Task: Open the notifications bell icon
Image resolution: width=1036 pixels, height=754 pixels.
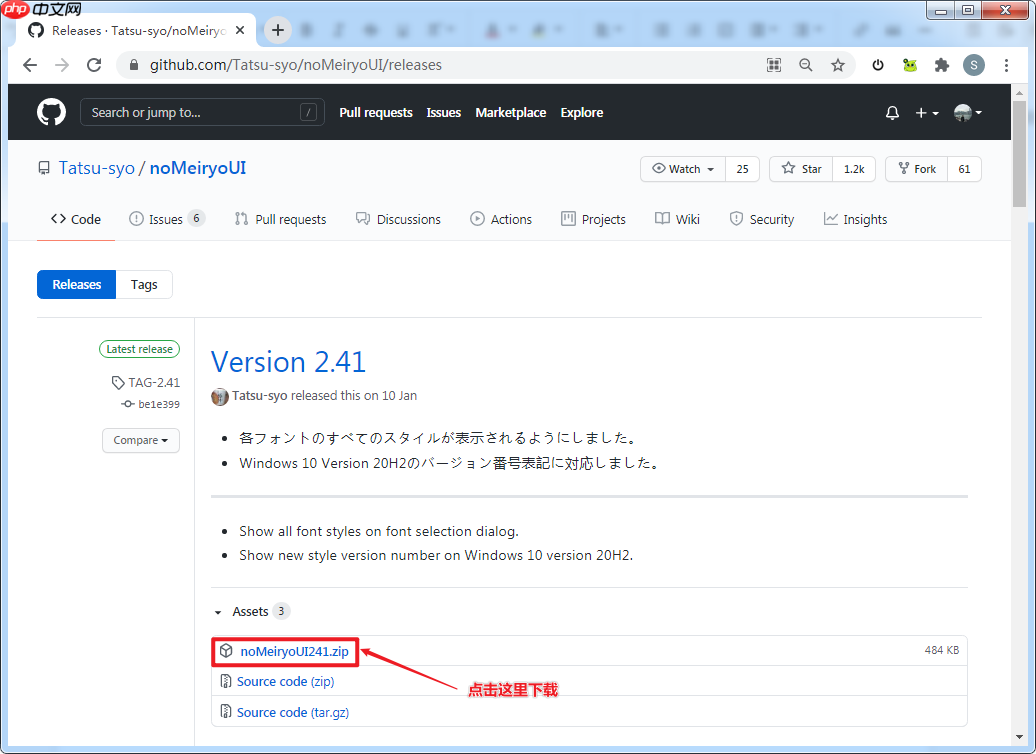Action: point(892,112)
